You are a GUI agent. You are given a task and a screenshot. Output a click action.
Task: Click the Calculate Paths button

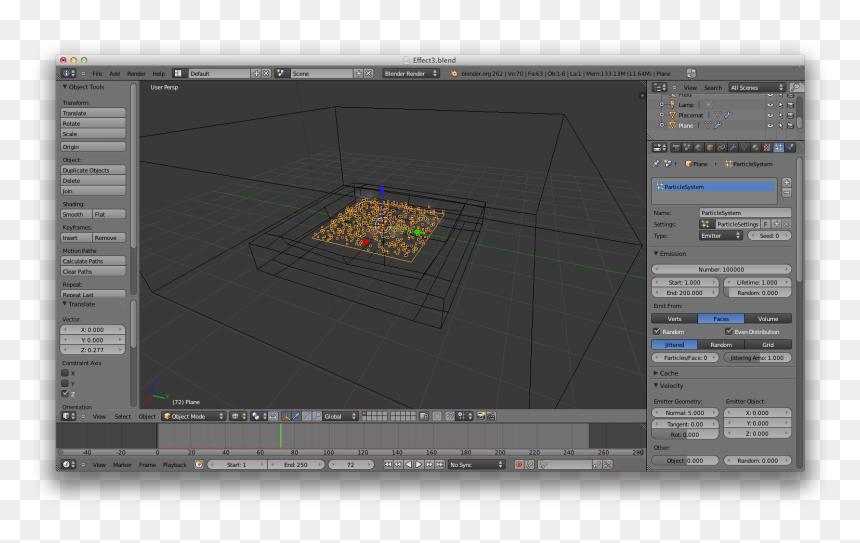pyautogui.click(x=93, y=261)
